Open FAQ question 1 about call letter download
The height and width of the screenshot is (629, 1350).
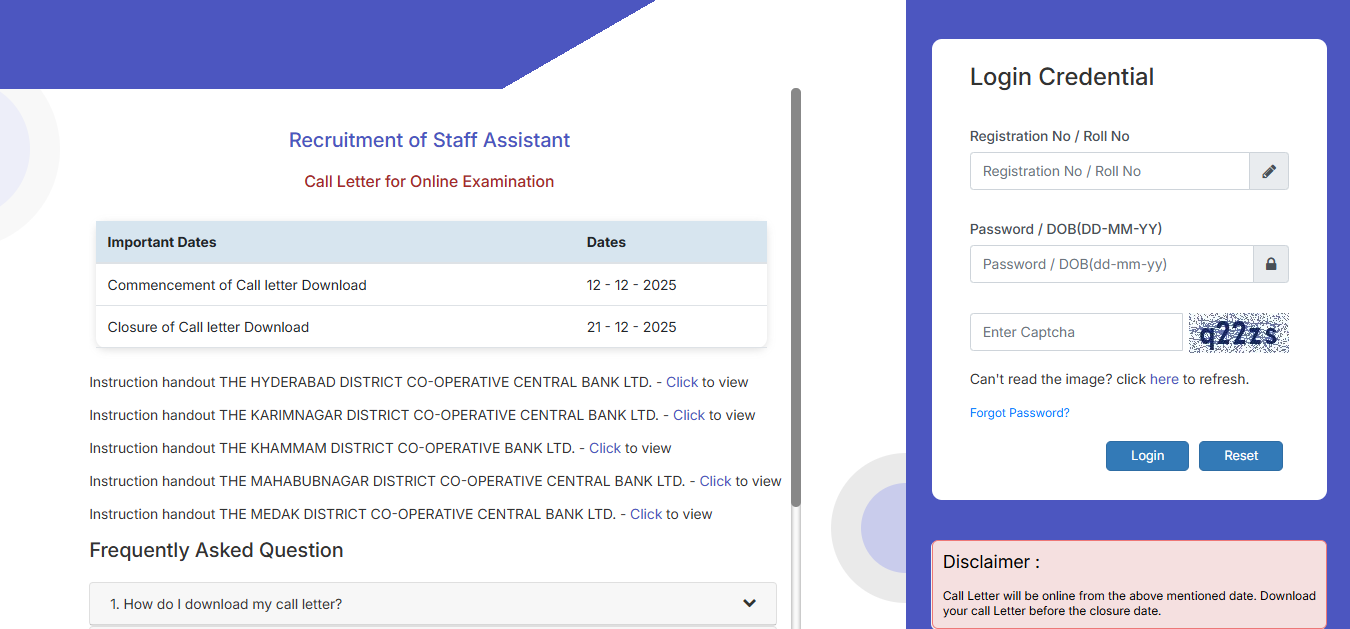[226, 604]
